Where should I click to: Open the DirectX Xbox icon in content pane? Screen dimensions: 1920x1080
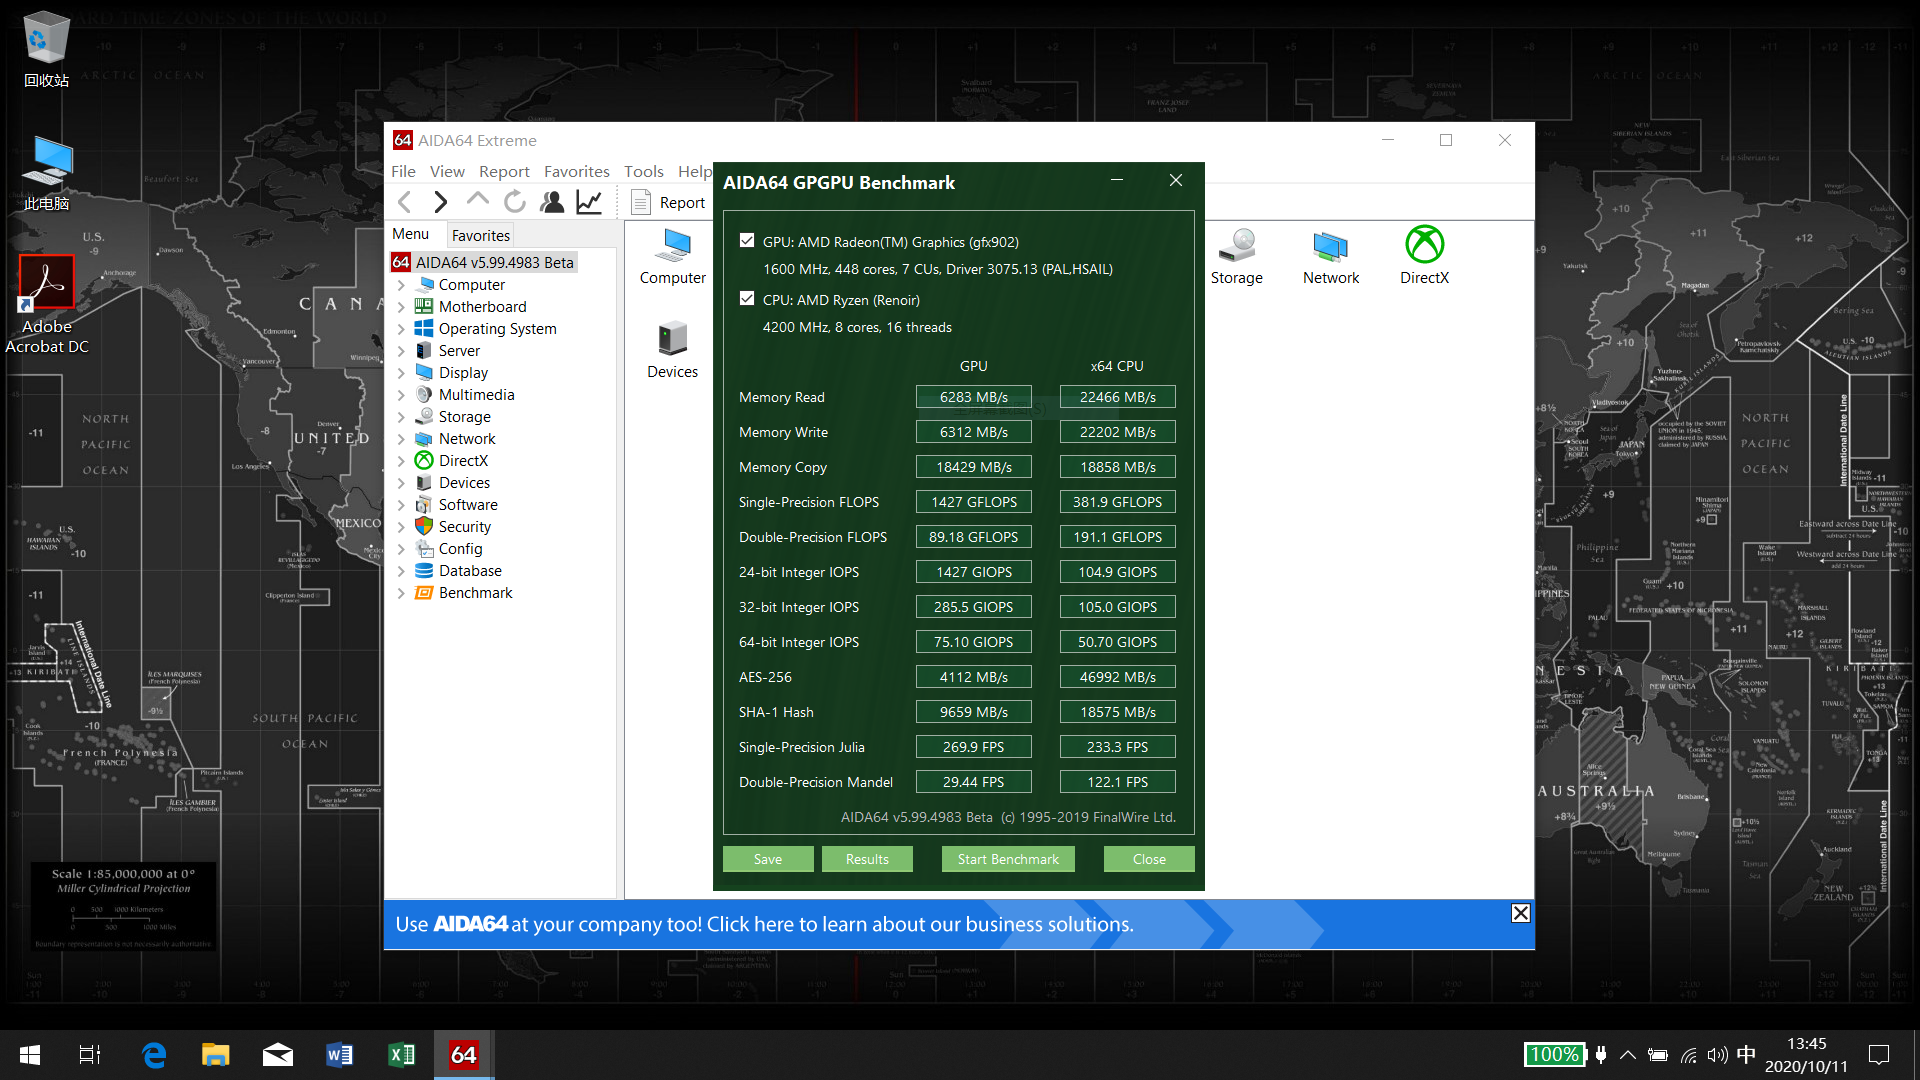click(1424, 256)
